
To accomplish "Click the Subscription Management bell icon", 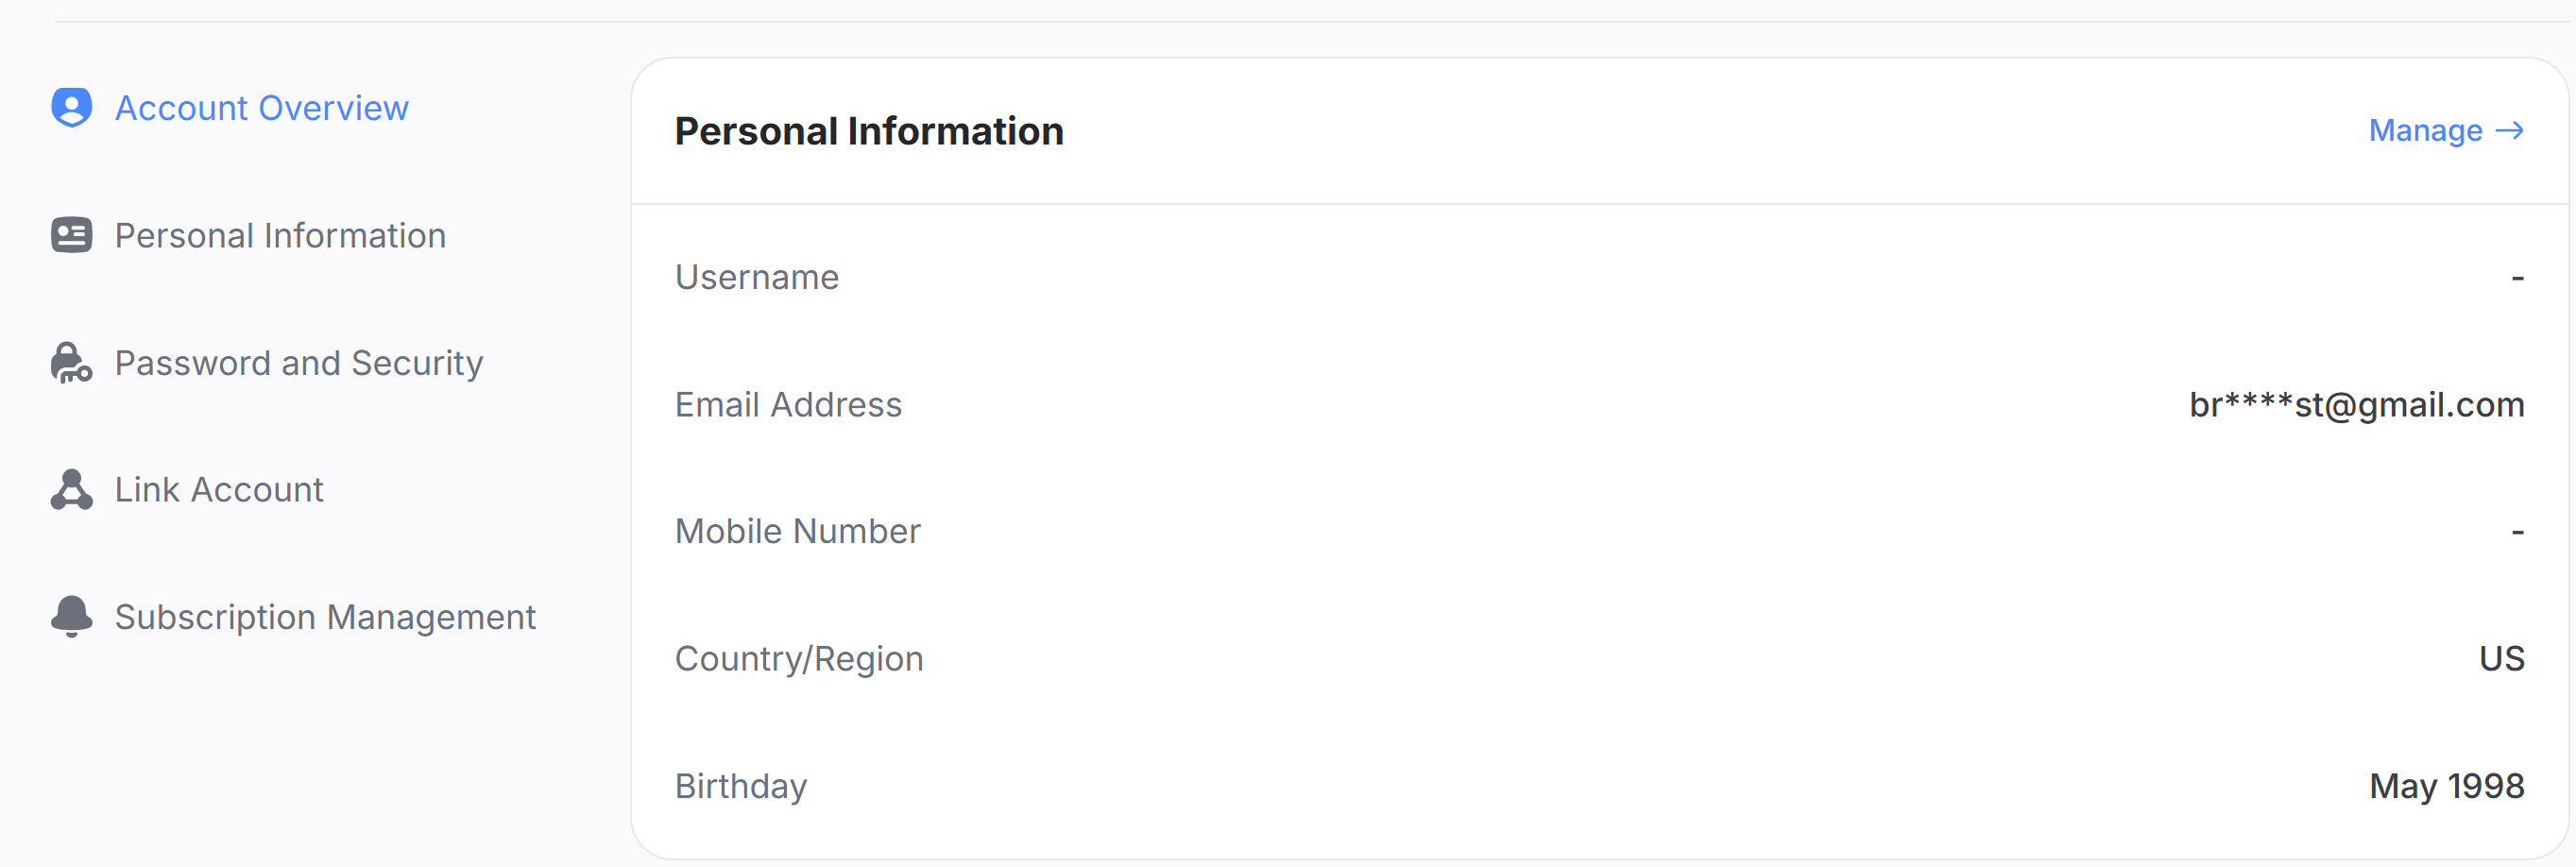I will coord(71,617).
